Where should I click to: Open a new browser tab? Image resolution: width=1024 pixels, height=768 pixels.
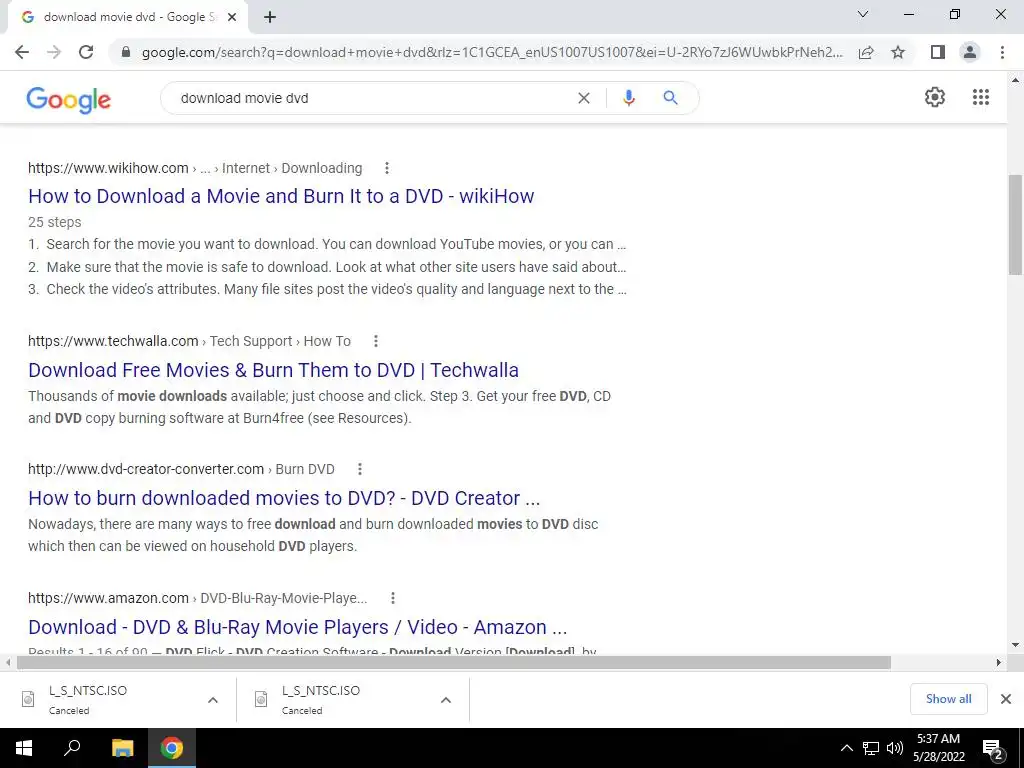click(270, 17)
